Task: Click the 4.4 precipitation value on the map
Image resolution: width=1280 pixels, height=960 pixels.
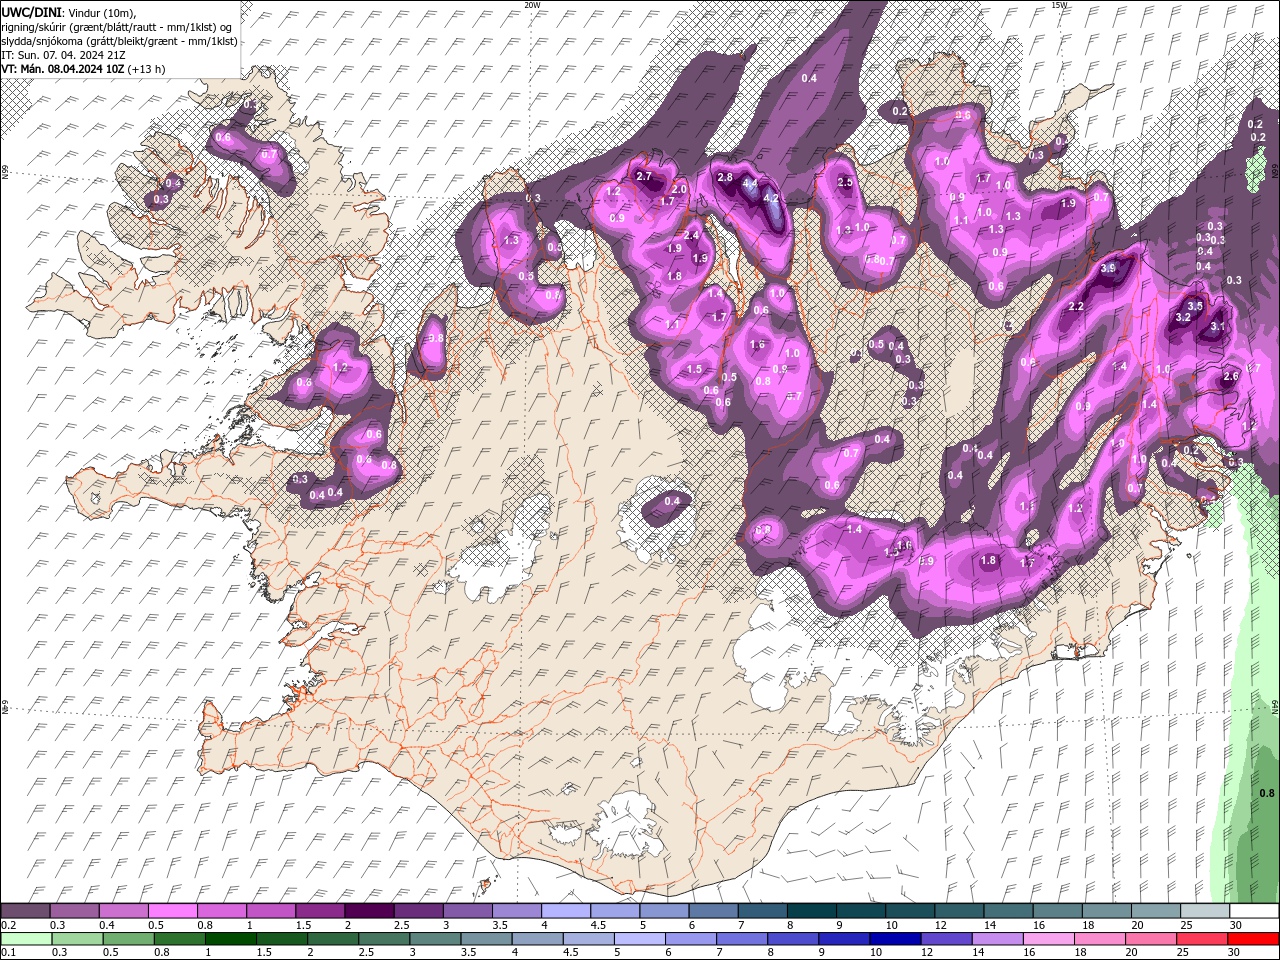Action: [749, 183]
